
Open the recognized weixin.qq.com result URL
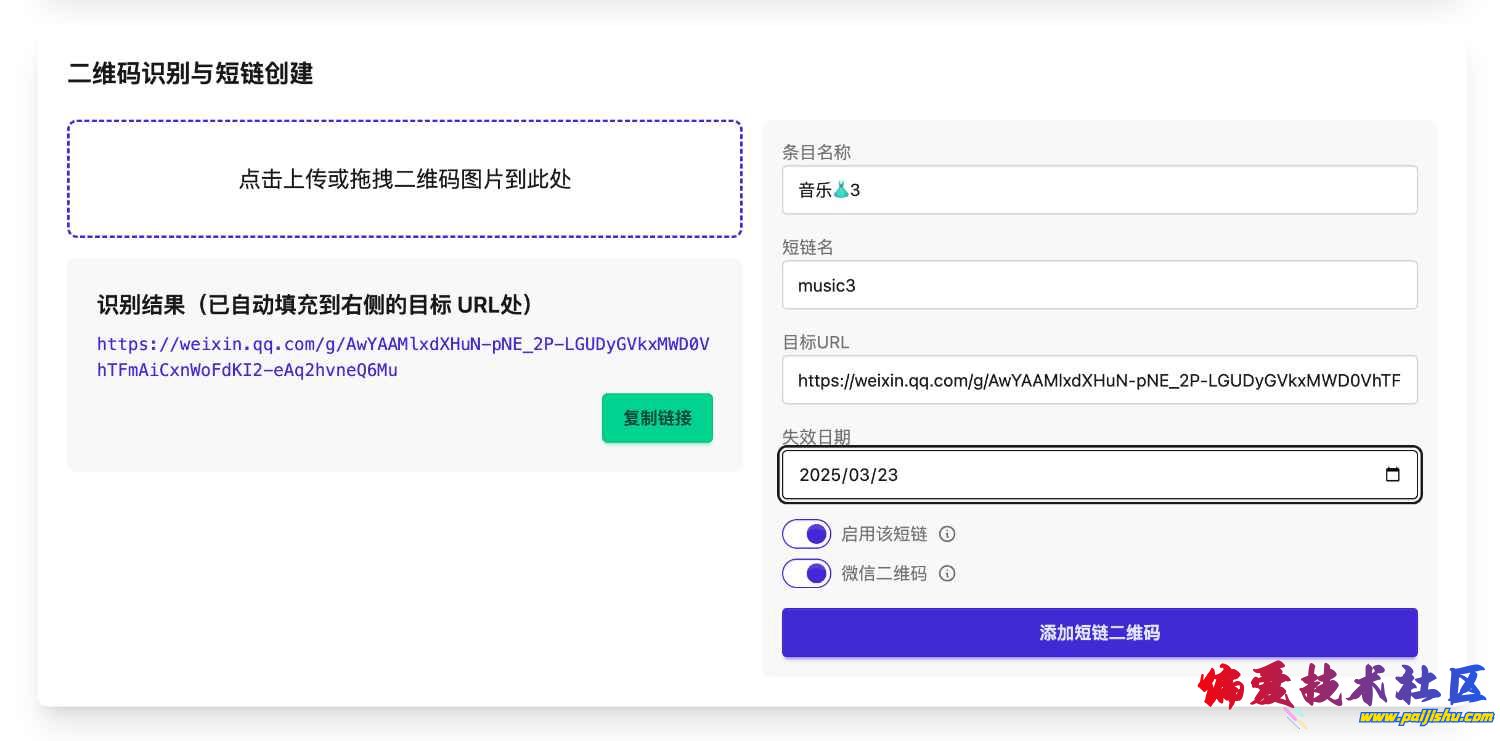[402, 357]
